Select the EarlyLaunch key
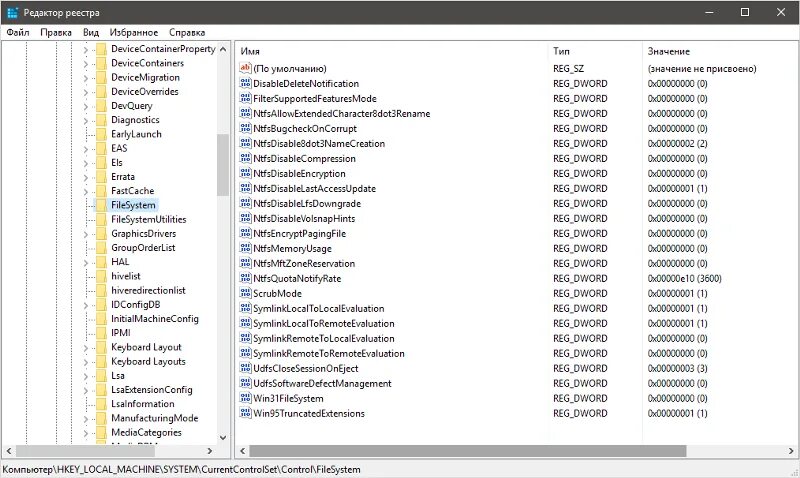 pos(136,134)
